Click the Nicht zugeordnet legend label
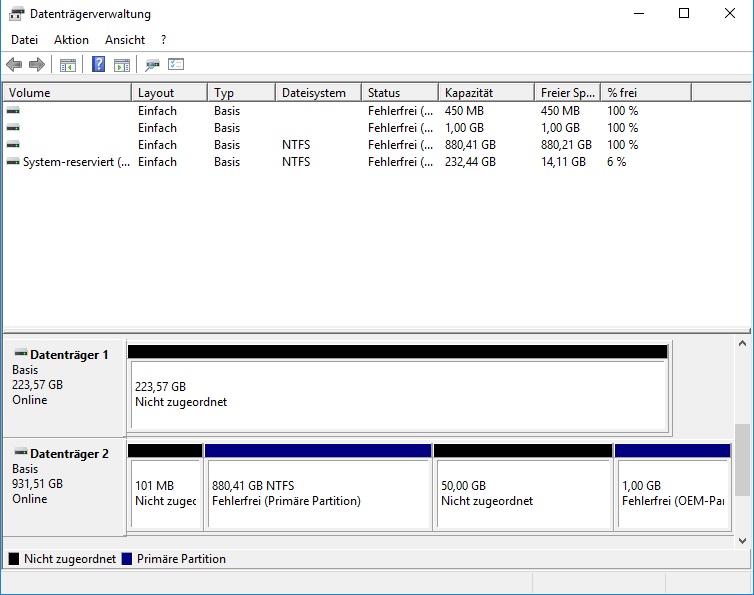The height and width of the screenshot is (595, 754). [x=70, y=559]
